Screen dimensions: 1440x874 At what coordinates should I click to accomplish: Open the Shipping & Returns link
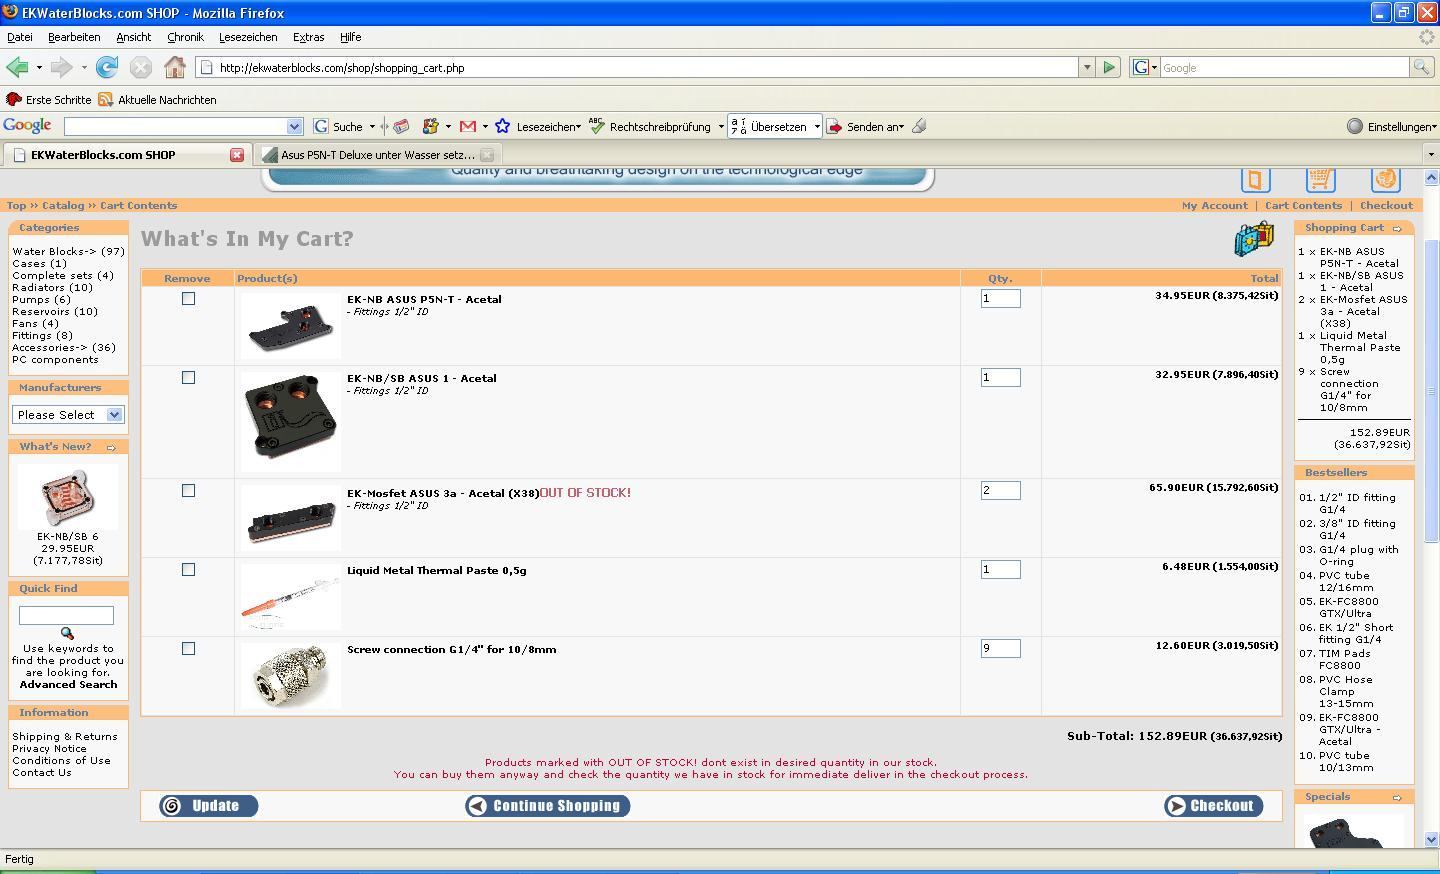[x=65, y=737]
